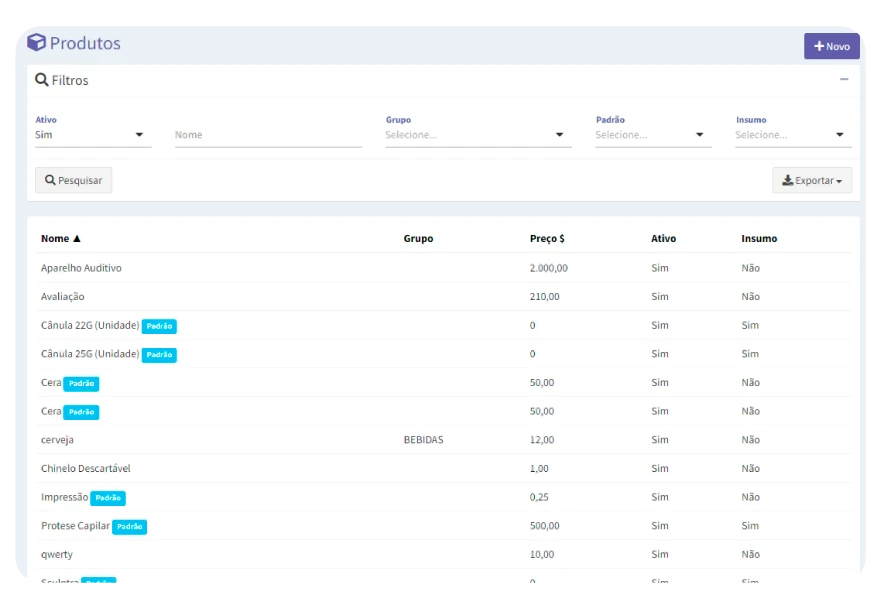Collapse the Filtros panel with minus icon
The height and width of the screenshot is (608, 880).
tap(844, 80)
